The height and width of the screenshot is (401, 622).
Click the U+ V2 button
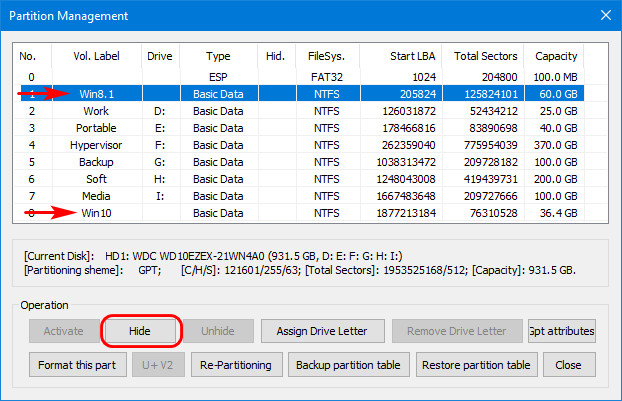pos(158,365)
